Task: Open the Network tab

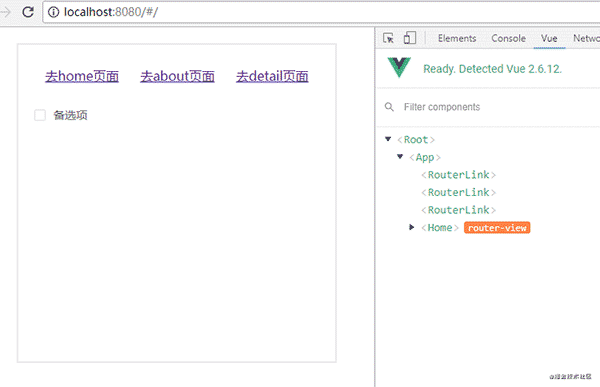Action: (586, 38)
